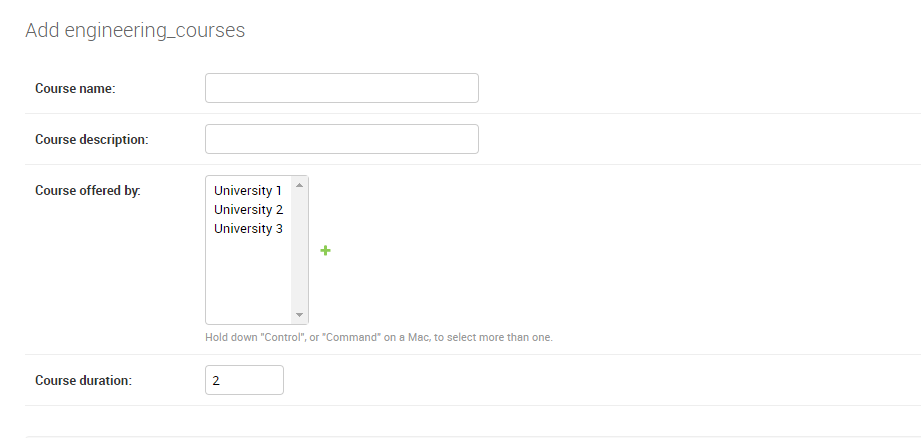The height and width of the screenshot is (438, 921).
Task: Choose University 3 from the list
Action: point(248,229)
